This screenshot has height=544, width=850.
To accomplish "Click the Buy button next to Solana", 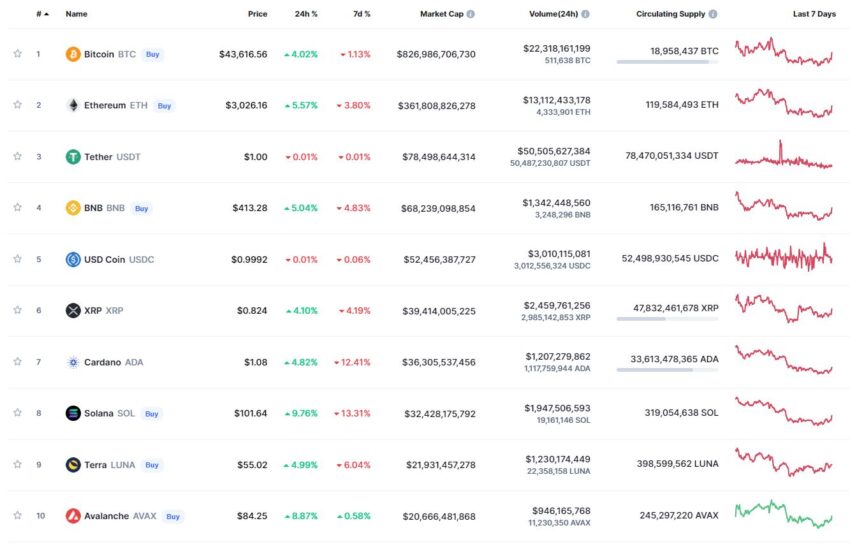I will pos(152,413).
